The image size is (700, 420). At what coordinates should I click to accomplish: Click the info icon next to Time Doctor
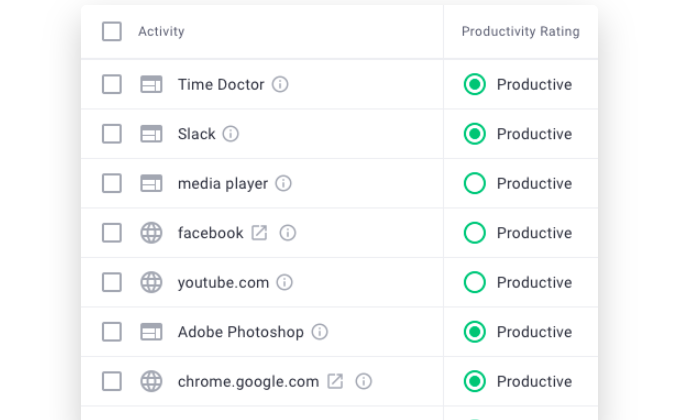[x=280, y=84]
